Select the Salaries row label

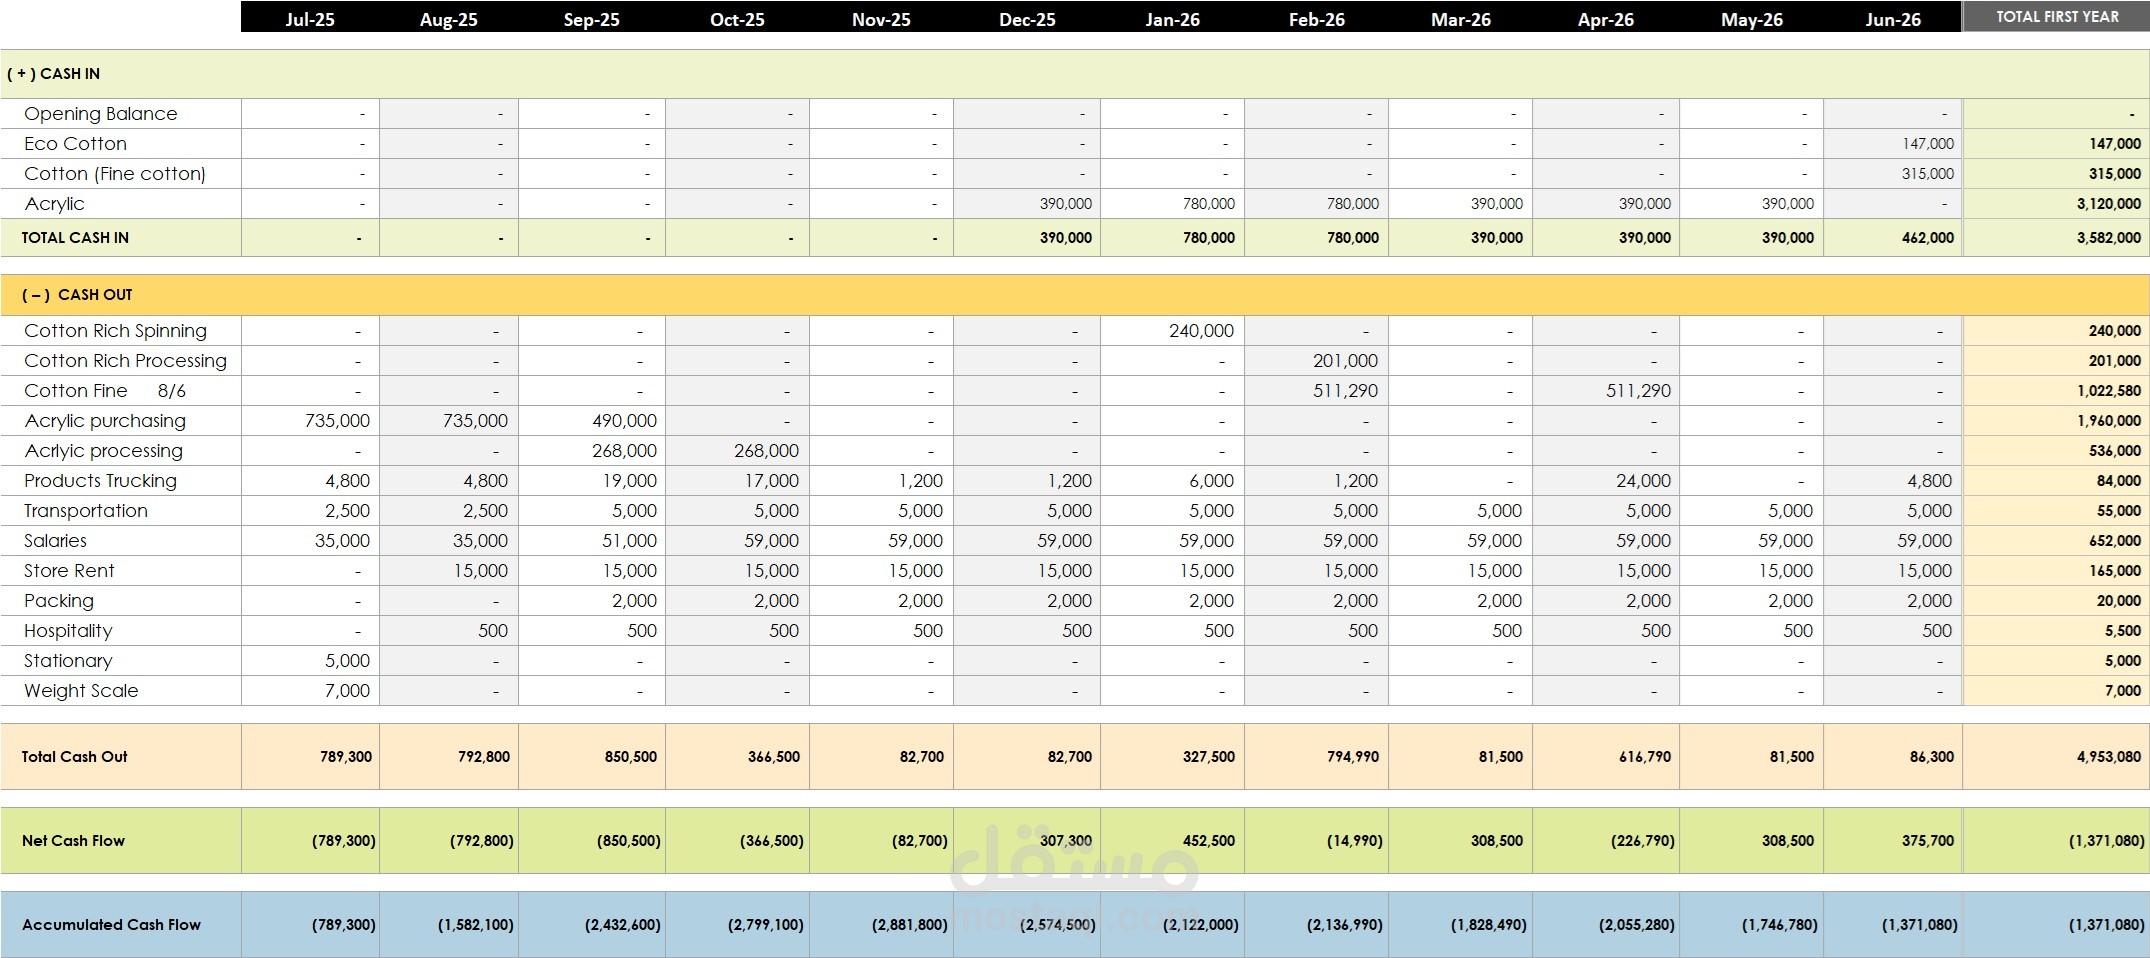pos(55,541)
